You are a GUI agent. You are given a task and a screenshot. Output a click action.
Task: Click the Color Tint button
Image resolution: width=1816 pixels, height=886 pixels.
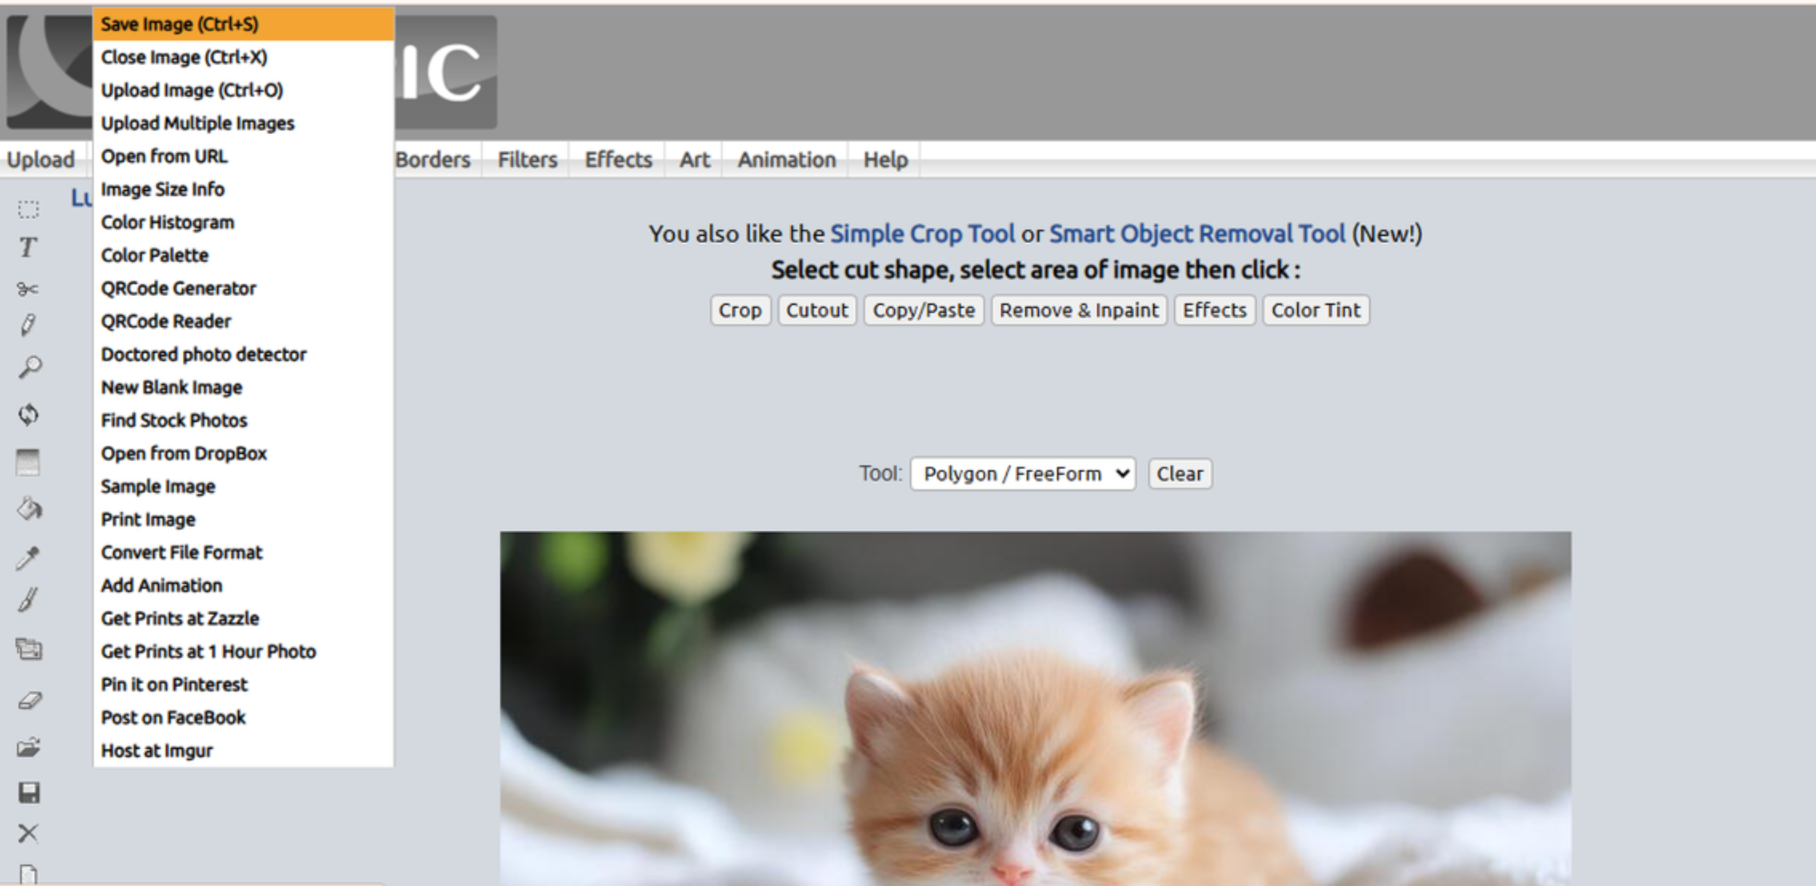tap(1316, 310)
